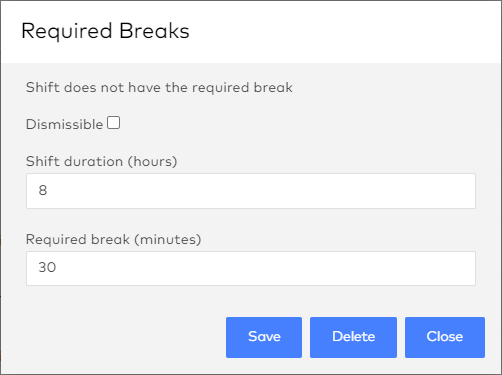This screenshot has height=375, width=502.
Task: Dismiss the dialog using the Close button
Action: 445,337
